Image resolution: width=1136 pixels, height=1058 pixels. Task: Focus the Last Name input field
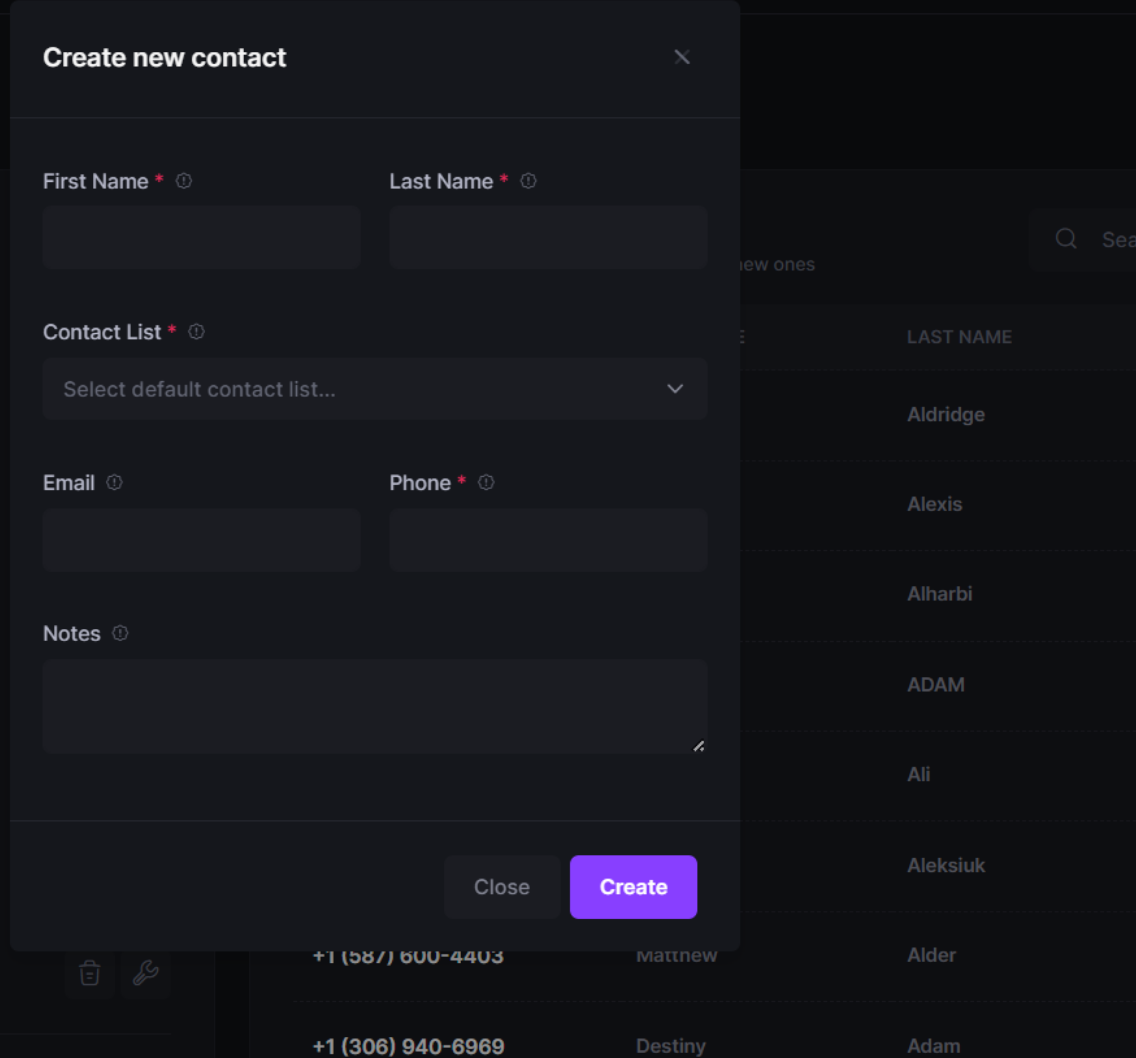548,238
